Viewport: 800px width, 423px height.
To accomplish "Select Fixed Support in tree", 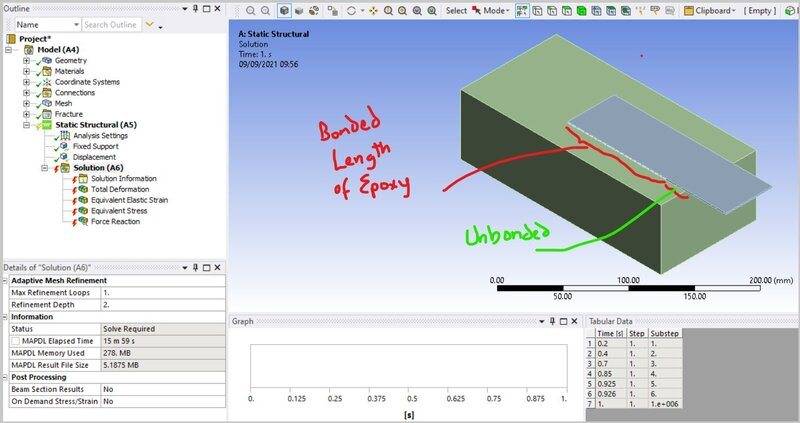I will click(x=95, y=146).
